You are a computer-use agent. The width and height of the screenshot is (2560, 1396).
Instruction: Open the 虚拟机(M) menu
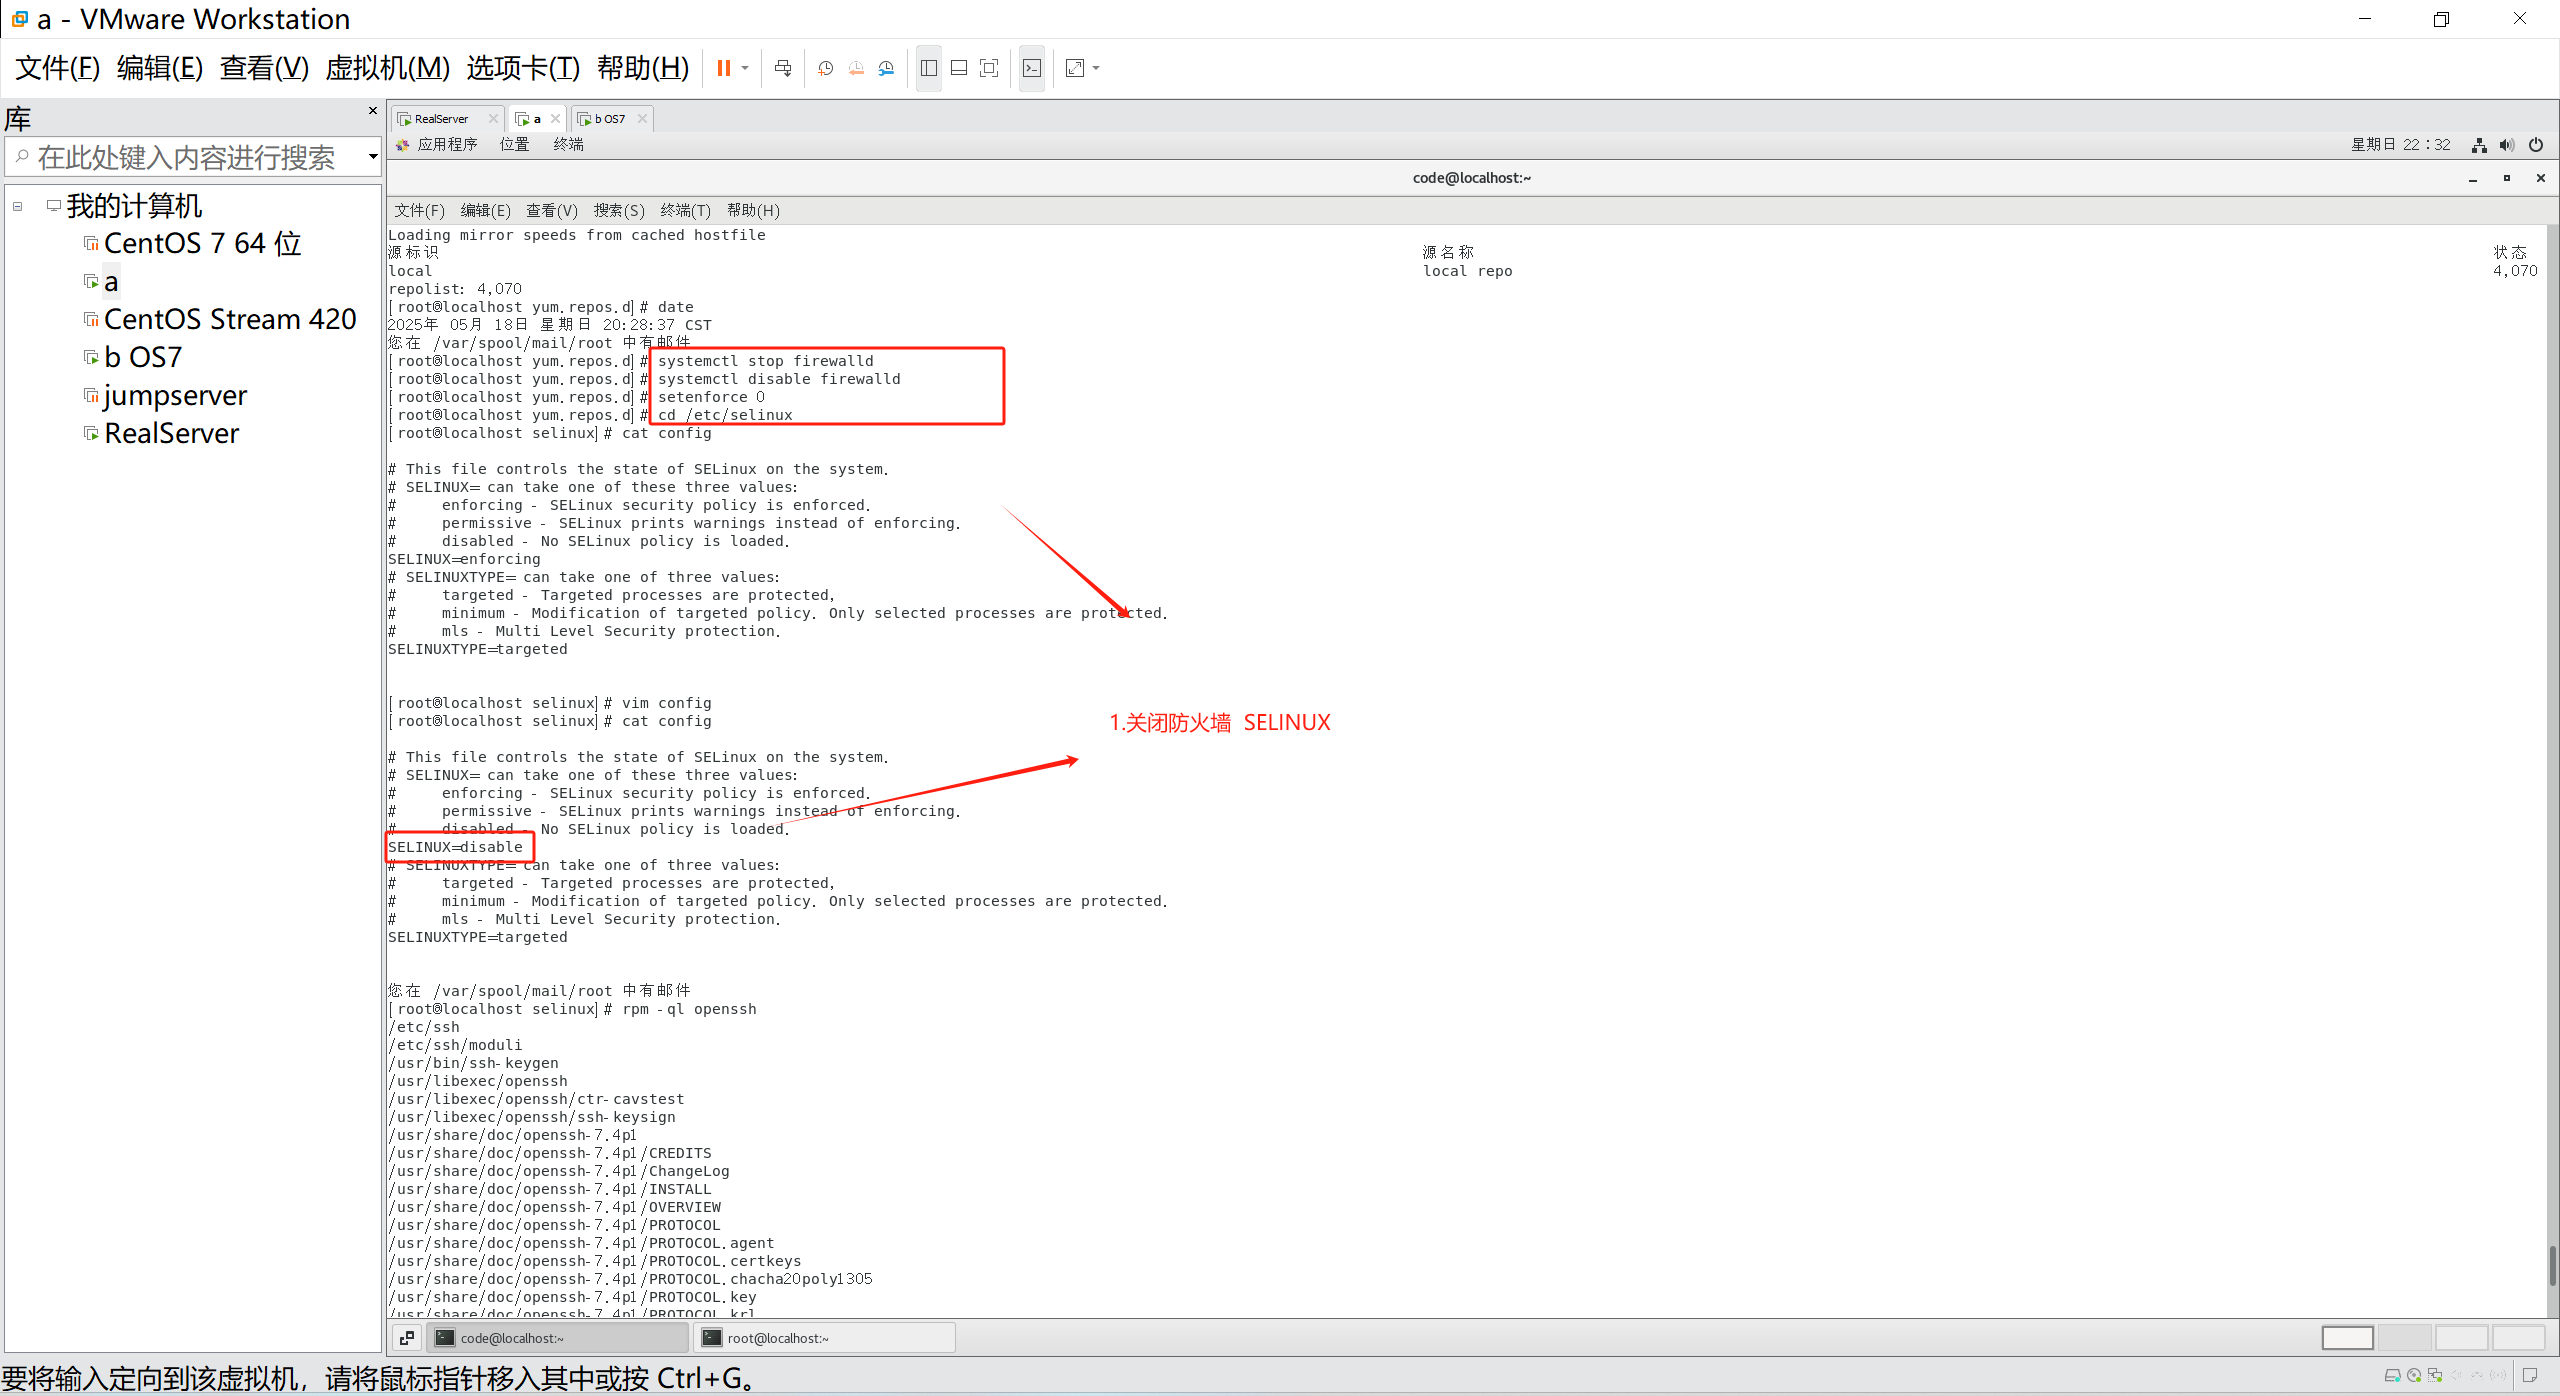click(387, 68)
